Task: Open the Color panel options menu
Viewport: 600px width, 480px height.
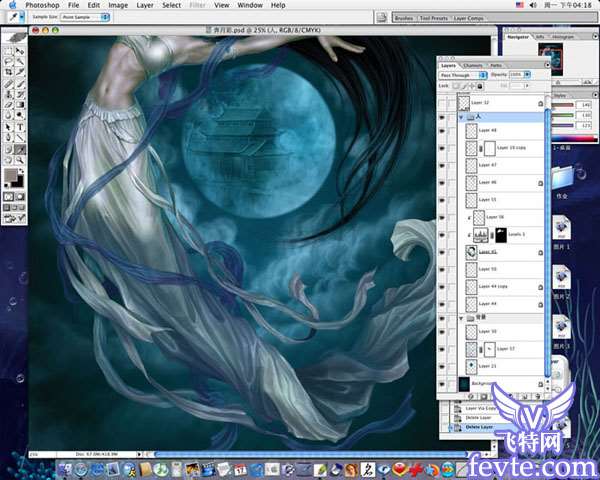Action: pyautogui.click(x=595, y=95)
